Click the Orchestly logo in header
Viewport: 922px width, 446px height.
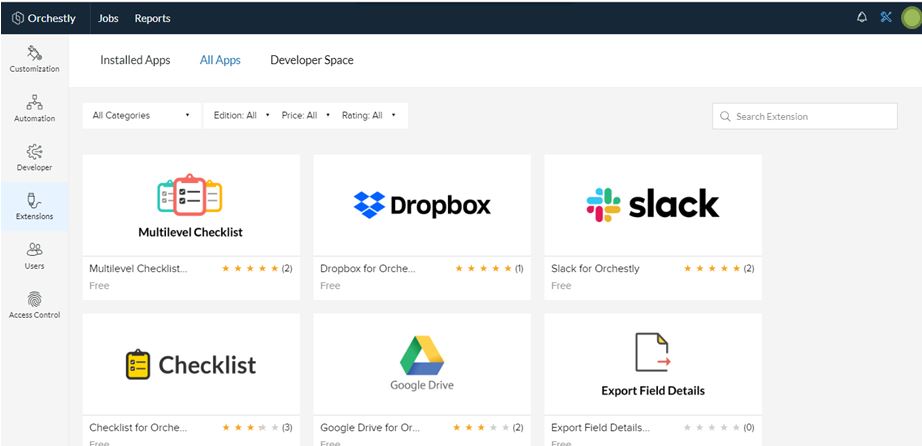[44, 18]
